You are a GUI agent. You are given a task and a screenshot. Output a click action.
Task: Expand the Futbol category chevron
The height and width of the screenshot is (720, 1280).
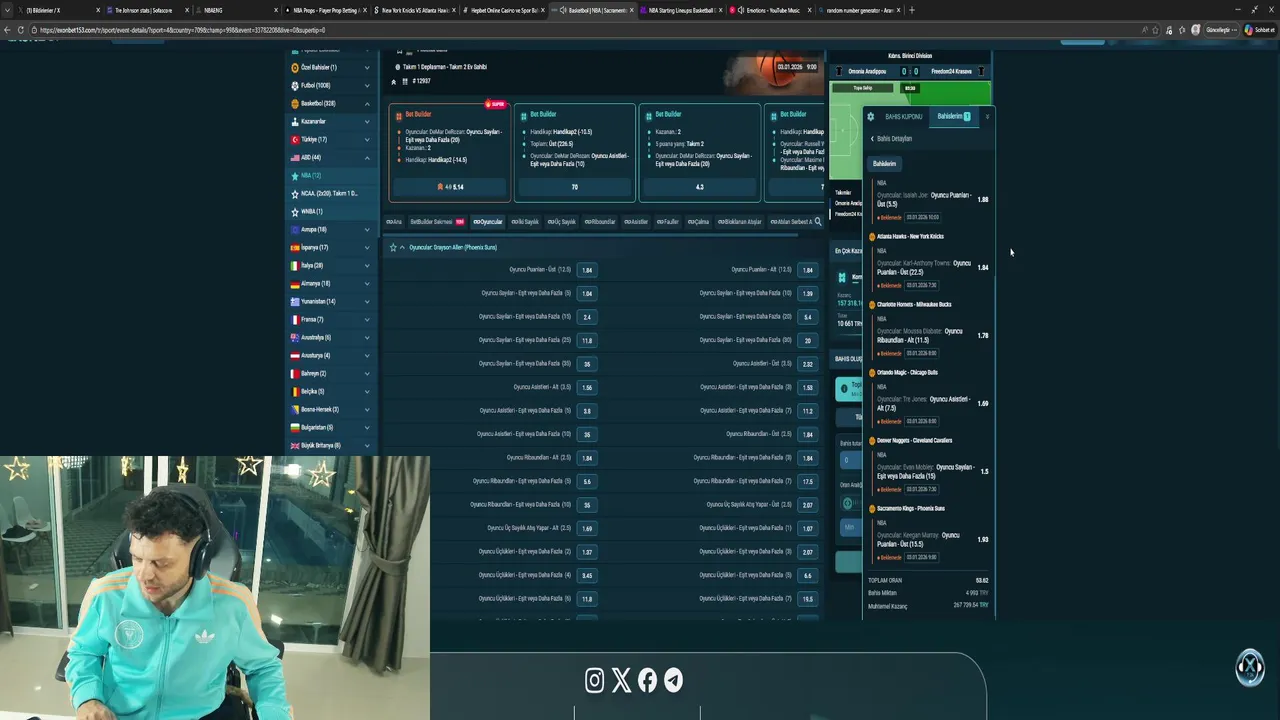(x=367, y=86)
